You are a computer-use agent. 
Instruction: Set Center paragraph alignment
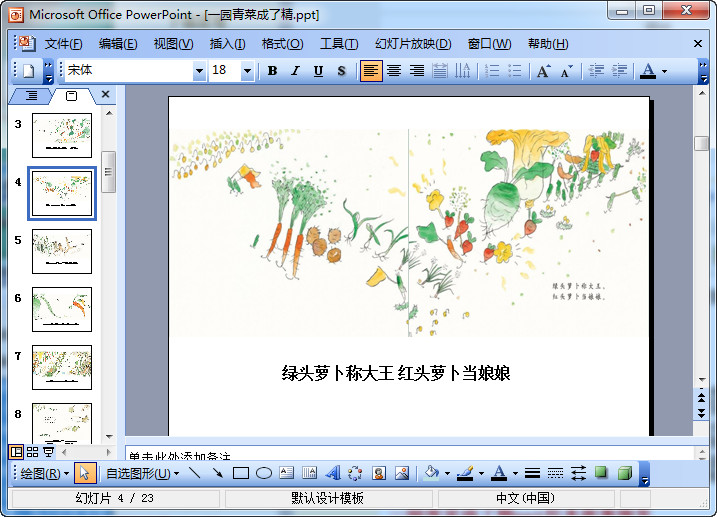394,71
